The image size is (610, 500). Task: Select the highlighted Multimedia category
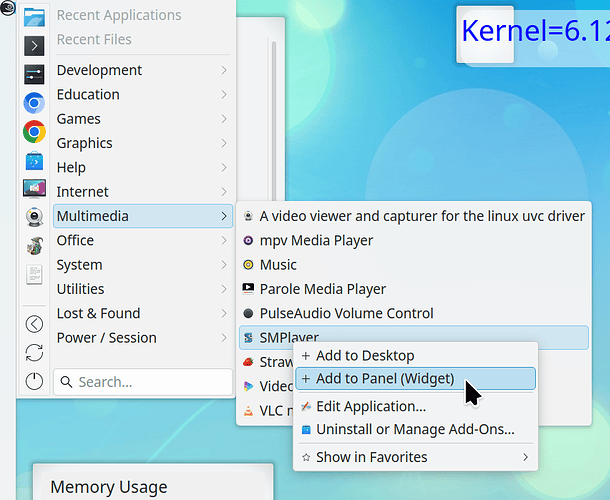click(x=143, y=216)
